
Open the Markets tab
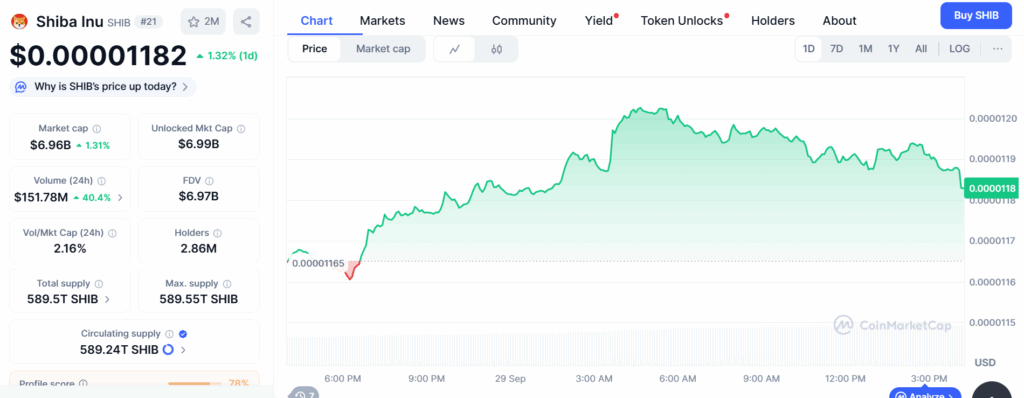pos(382,21)
